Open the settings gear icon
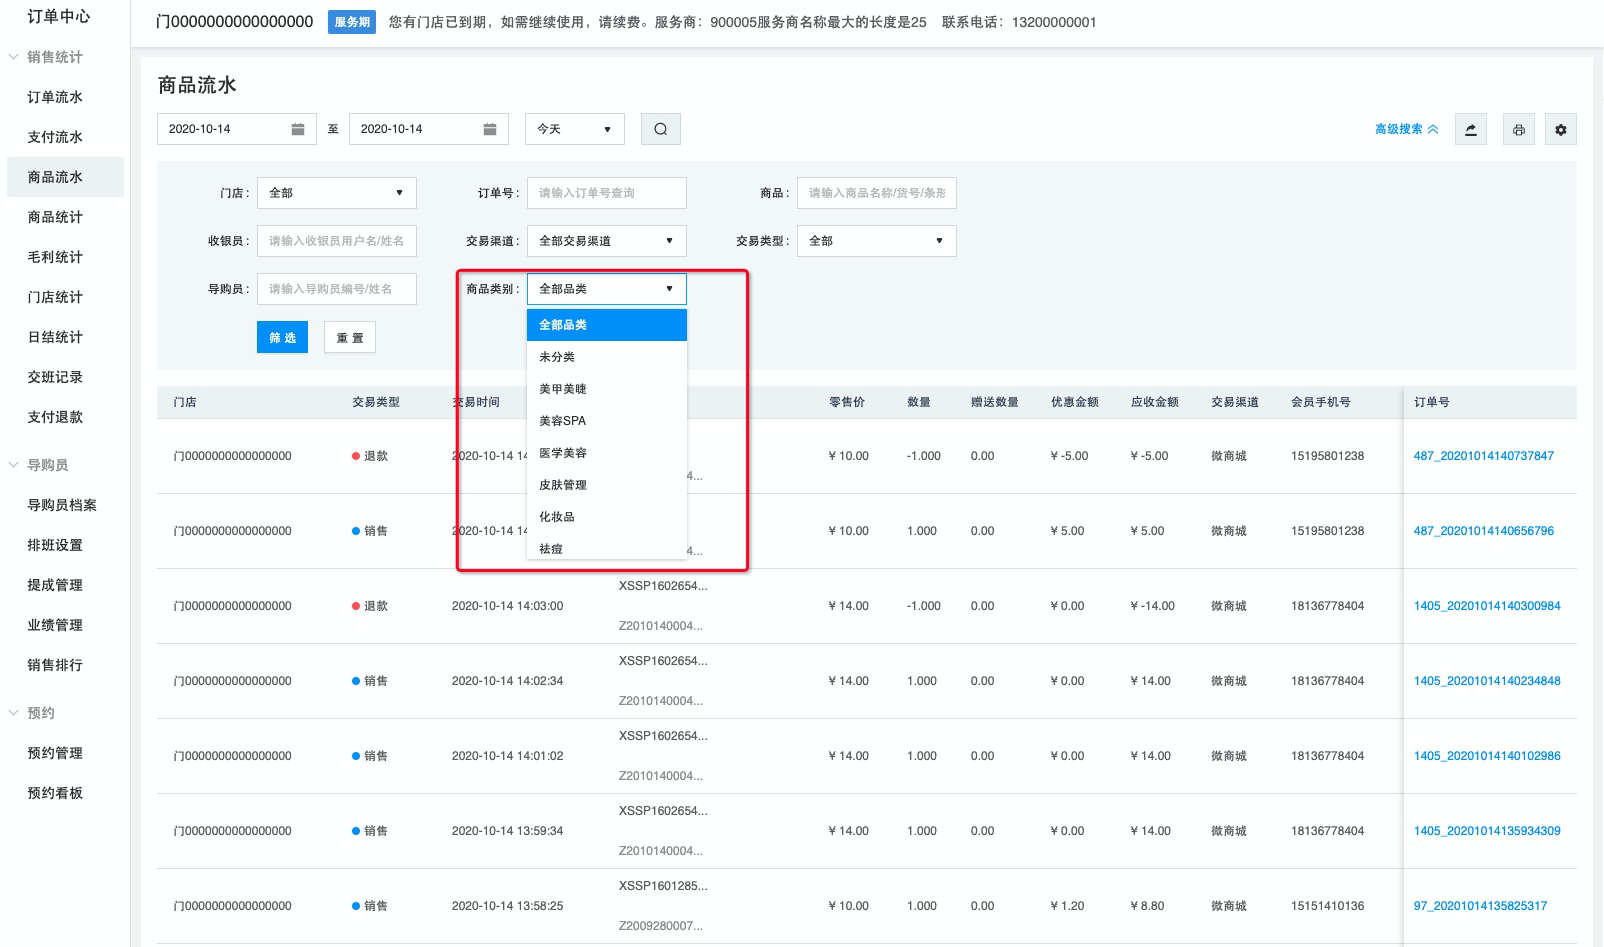The image size is (1604, 947). (x=1560, y=130)
